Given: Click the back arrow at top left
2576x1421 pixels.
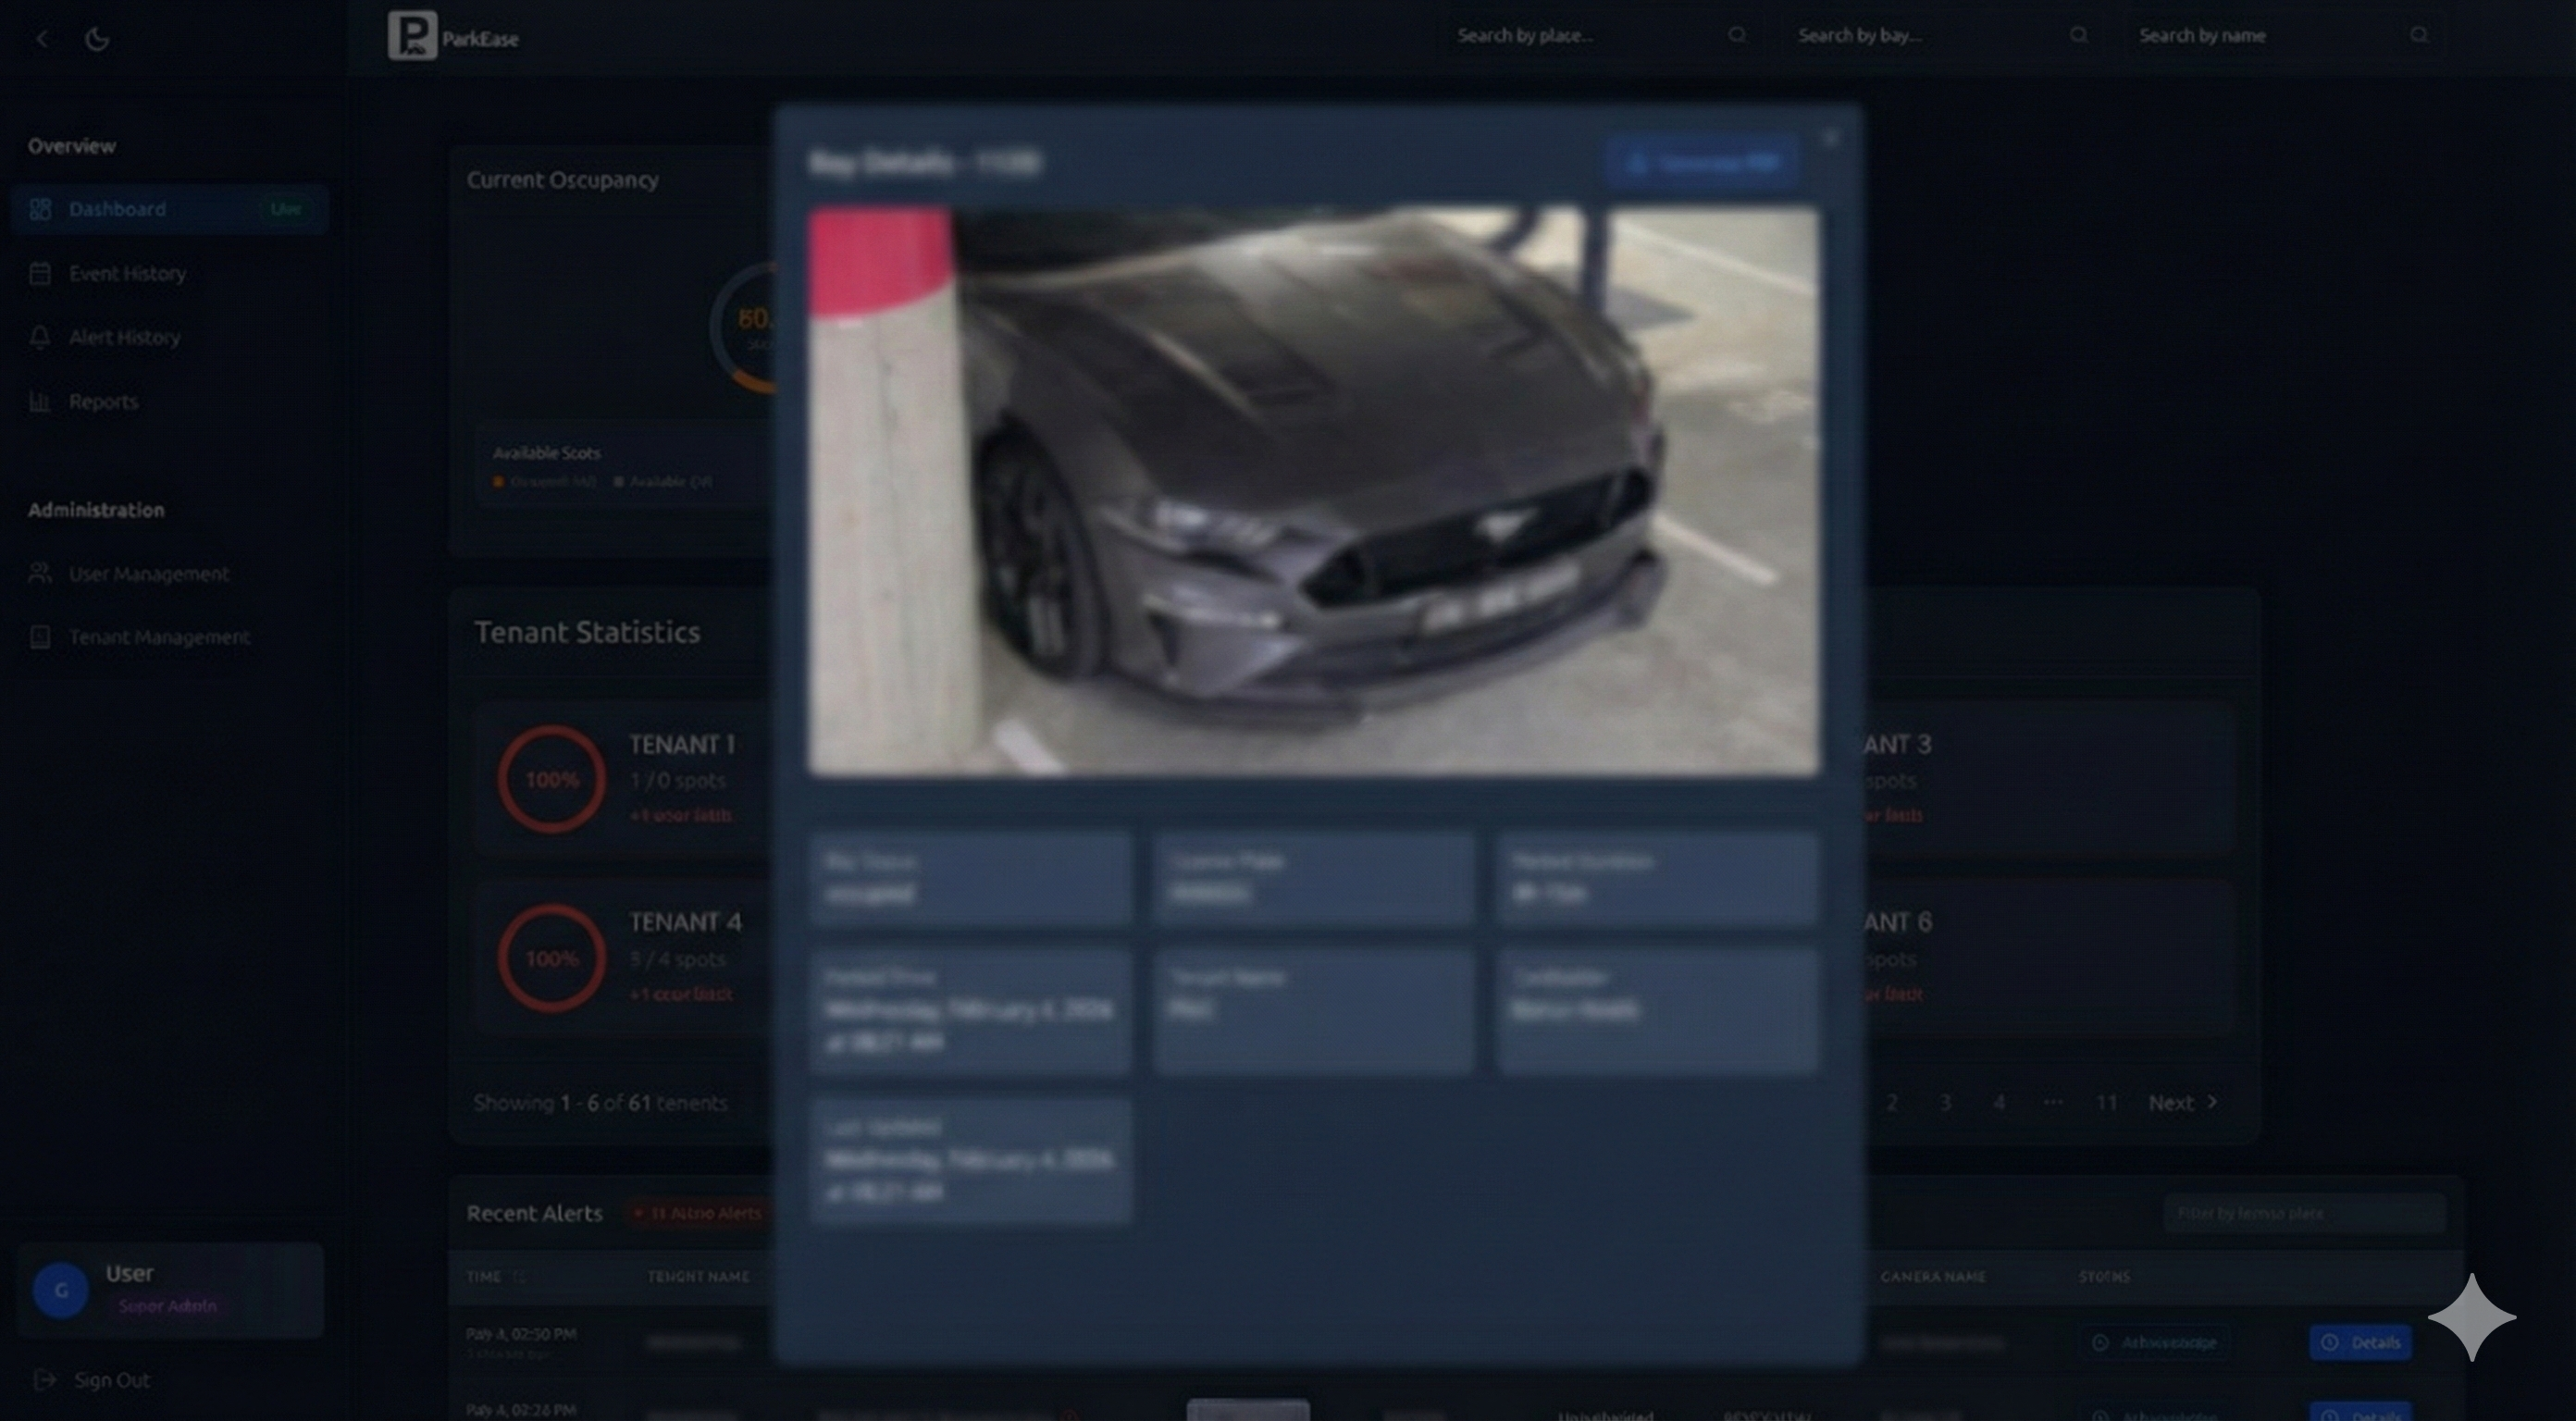Looking at the screenshot, I should pos(42,37).
